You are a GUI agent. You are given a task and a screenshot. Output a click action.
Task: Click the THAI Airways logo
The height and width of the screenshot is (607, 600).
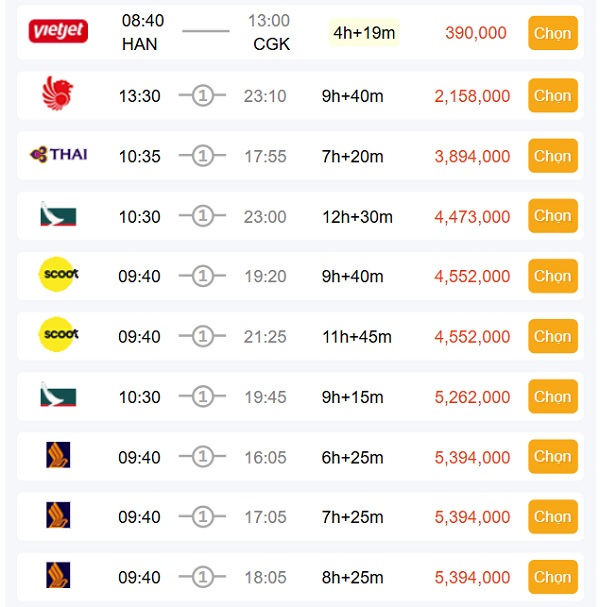coord(59,155)
